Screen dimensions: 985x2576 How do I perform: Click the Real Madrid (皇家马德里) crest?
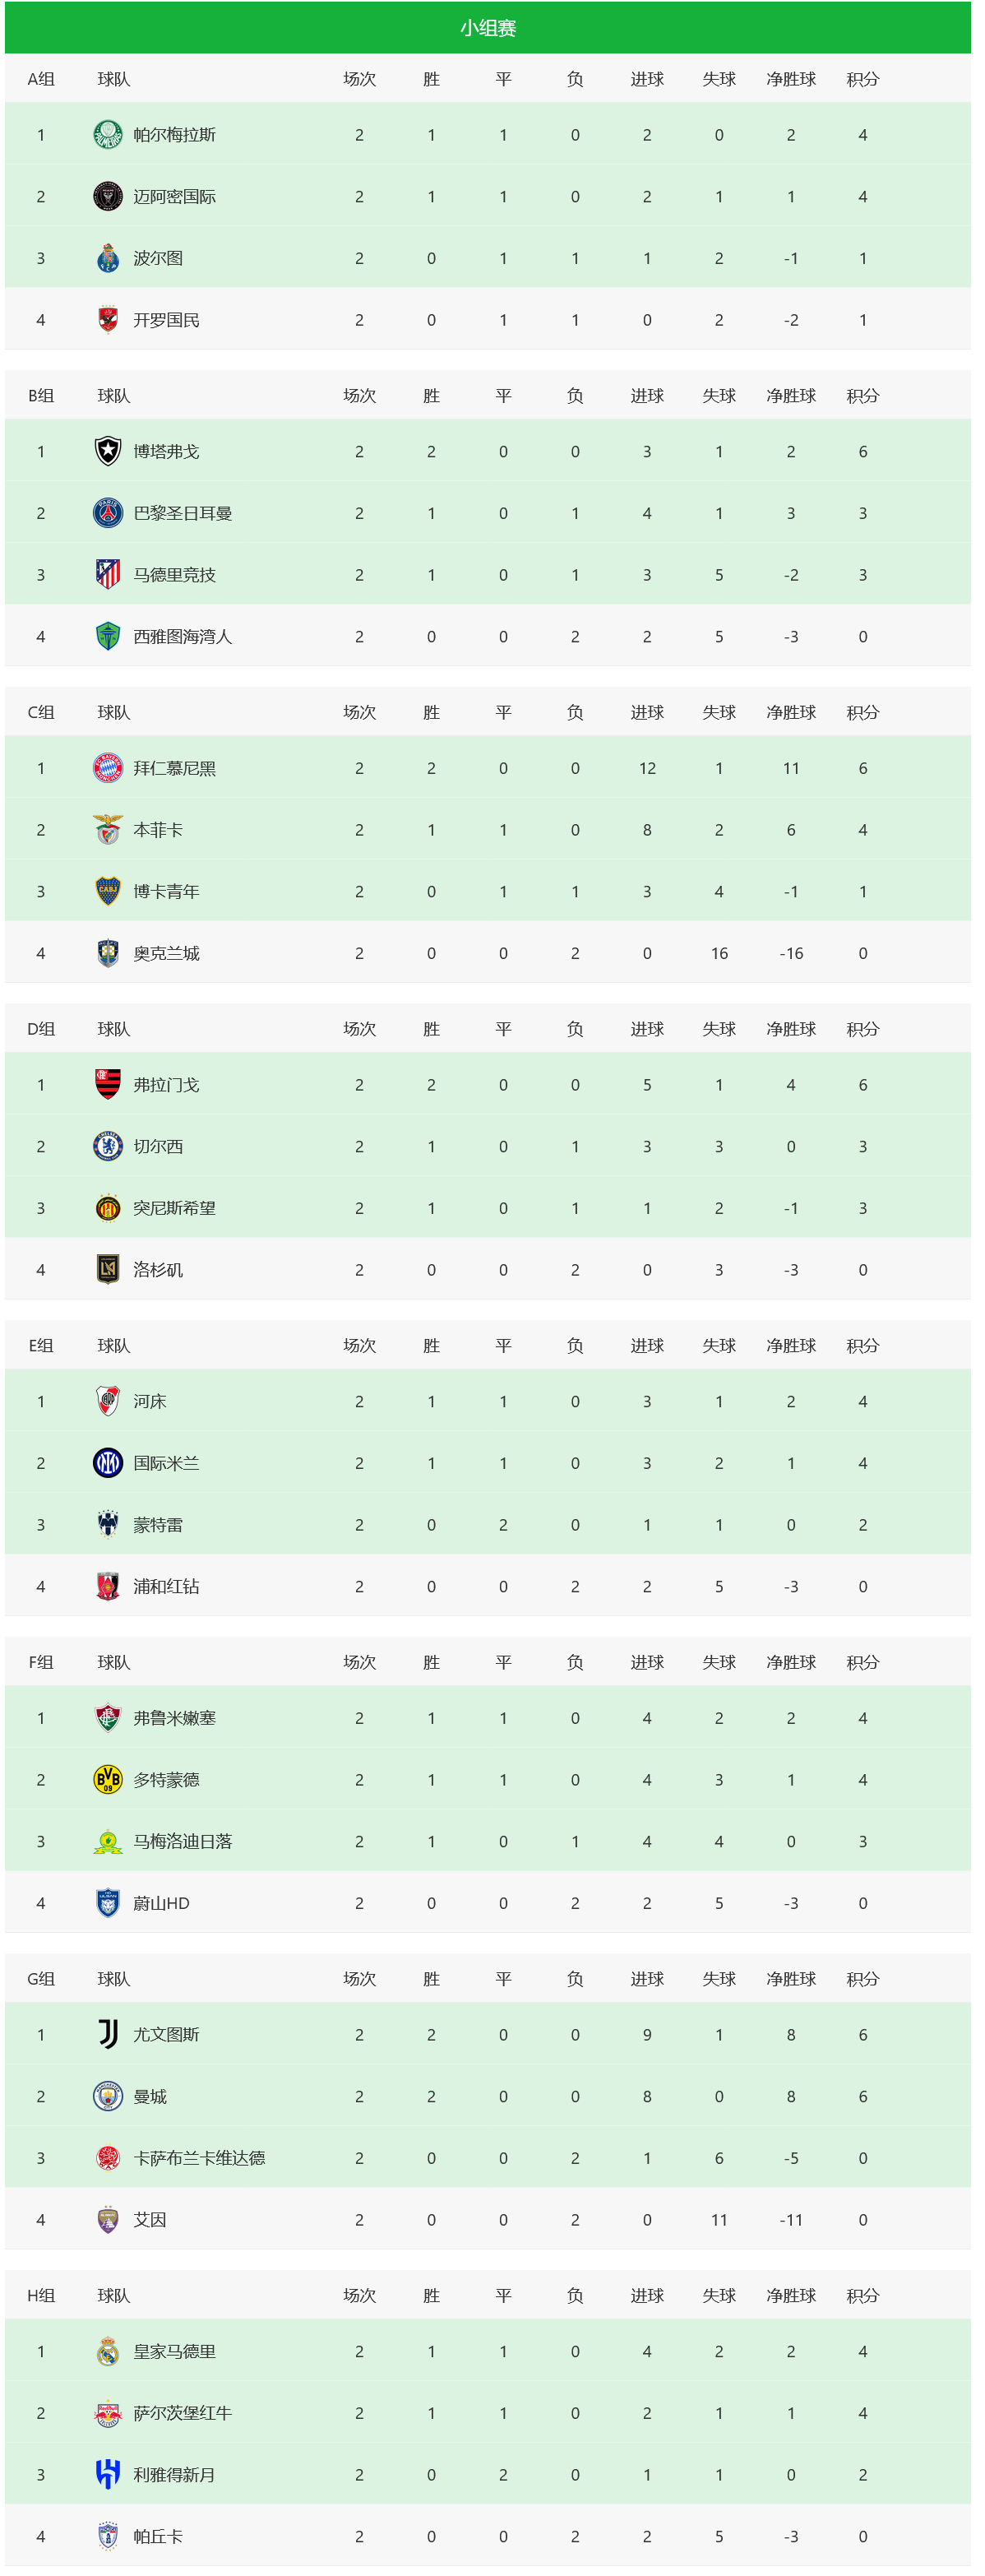coord(108,2352)
